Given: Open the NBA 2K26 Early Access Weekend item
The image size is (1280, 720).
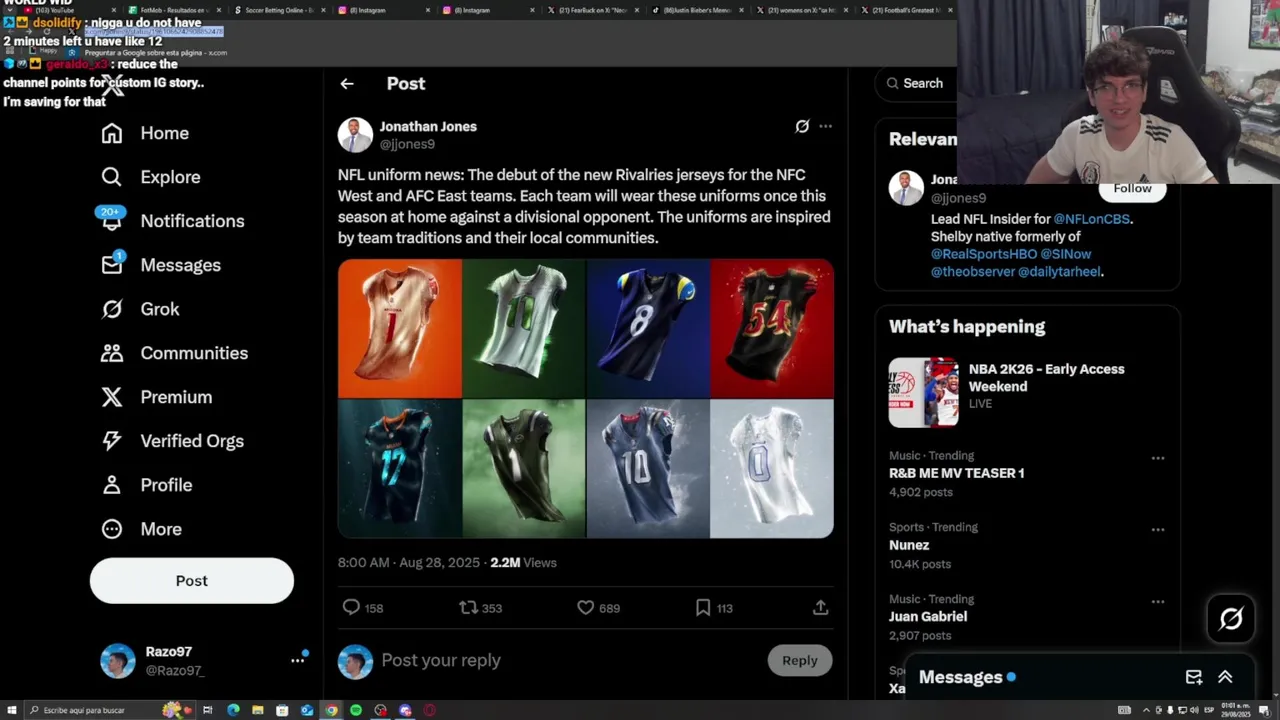Looking at the screenshot, I should 1028,392.
